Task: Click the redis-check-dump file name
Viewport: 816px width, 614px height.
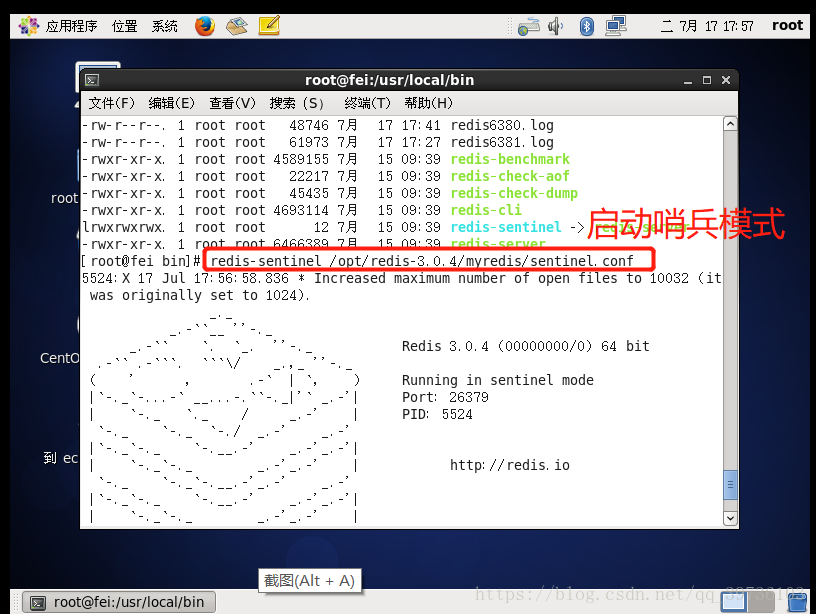Action: (514, 193)
